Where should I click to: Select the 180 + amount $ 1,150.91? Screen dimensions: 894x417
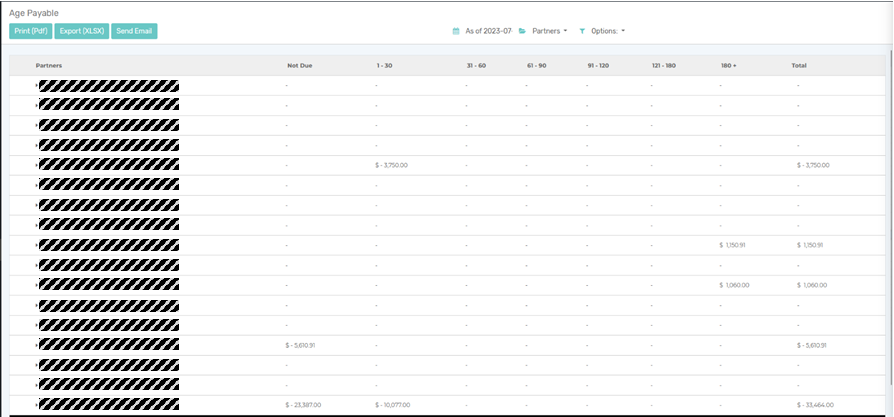(x=733, y=245)
